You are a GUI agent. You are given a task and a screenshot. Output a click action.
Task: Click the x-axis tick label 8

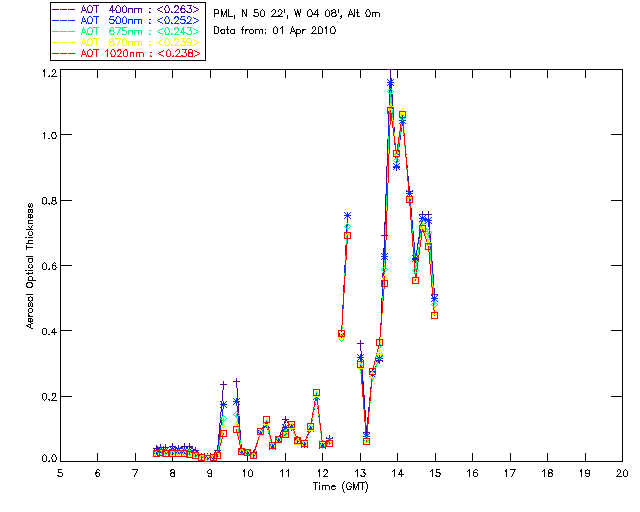pyautogui.click(x=173, y=473)
